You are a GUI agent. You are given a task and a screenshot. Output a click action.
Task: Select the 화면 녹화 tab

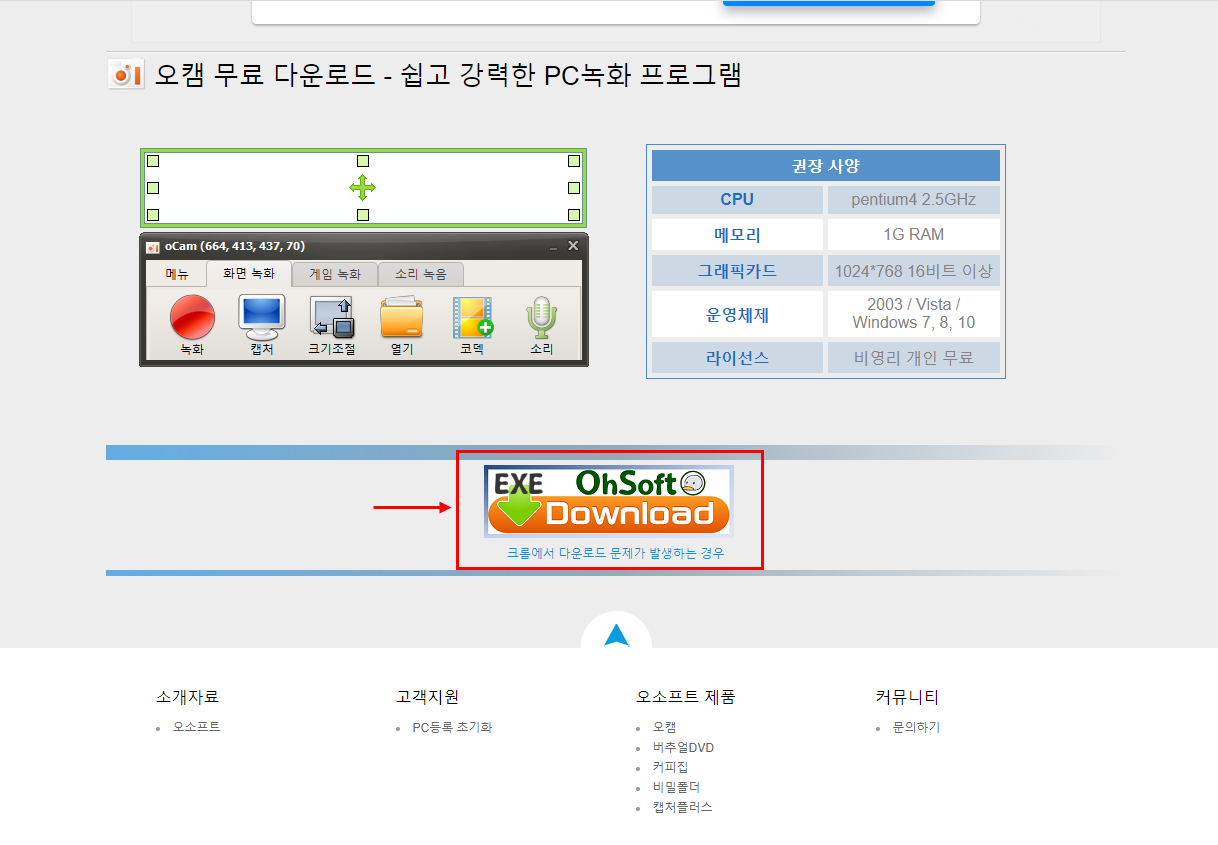[x=249, y=274]
